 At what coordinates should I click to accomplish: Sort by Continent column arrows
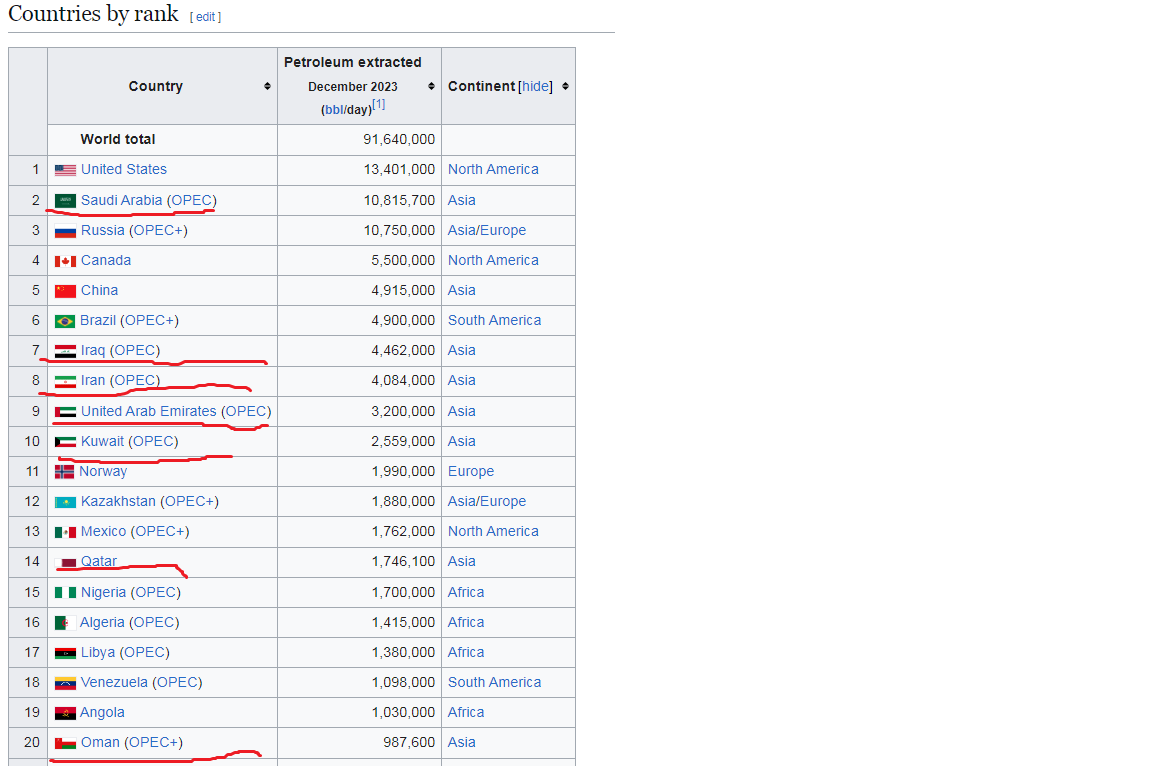[565, 86]
